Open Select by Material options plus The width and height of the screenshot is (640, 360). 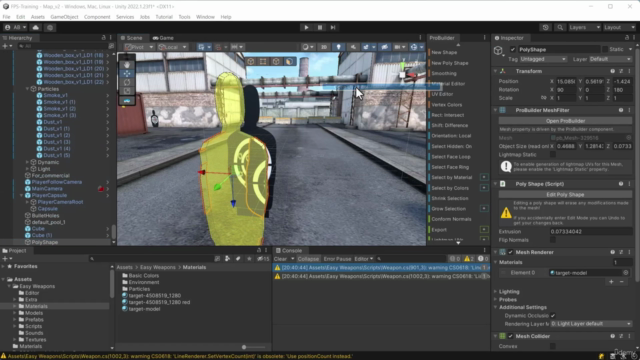click(484, 177)
